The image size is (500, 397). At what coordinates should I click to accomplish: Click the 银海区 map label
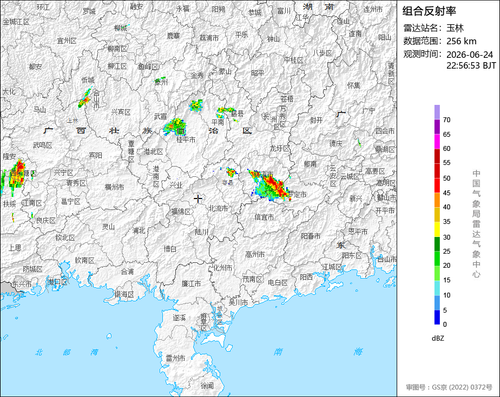point(124,294)
